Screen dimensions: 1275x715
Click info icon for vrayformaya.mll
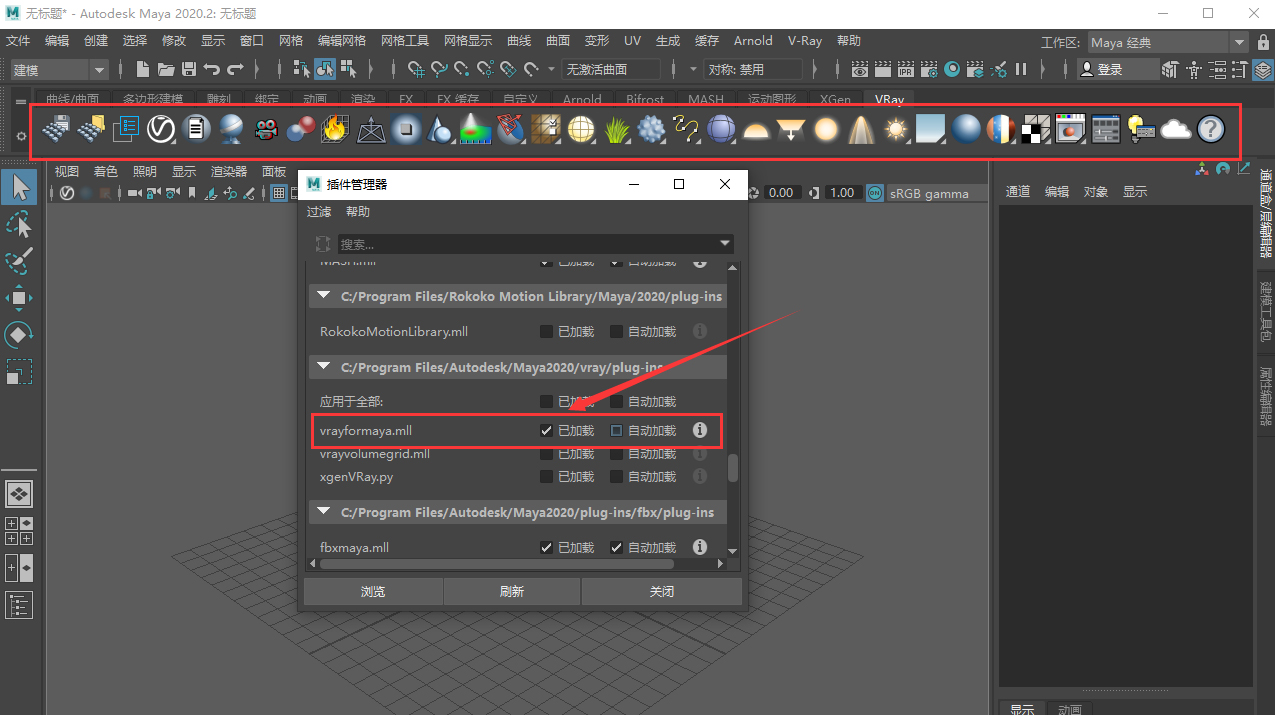click(700, 430)
